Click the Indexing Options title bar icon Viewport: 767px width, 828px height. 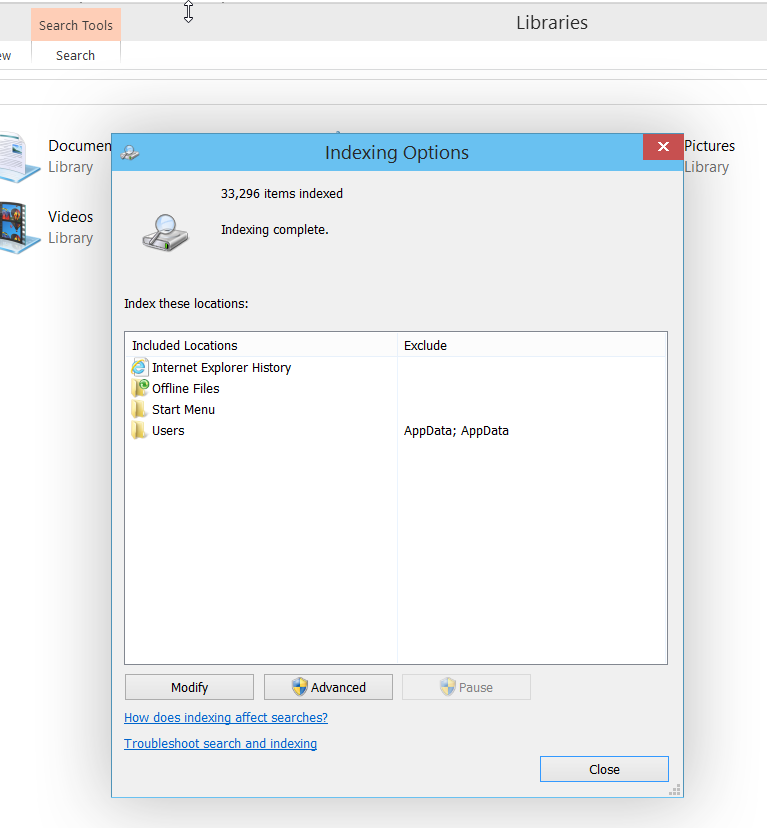pyautogui.click(x=130, y=153)
